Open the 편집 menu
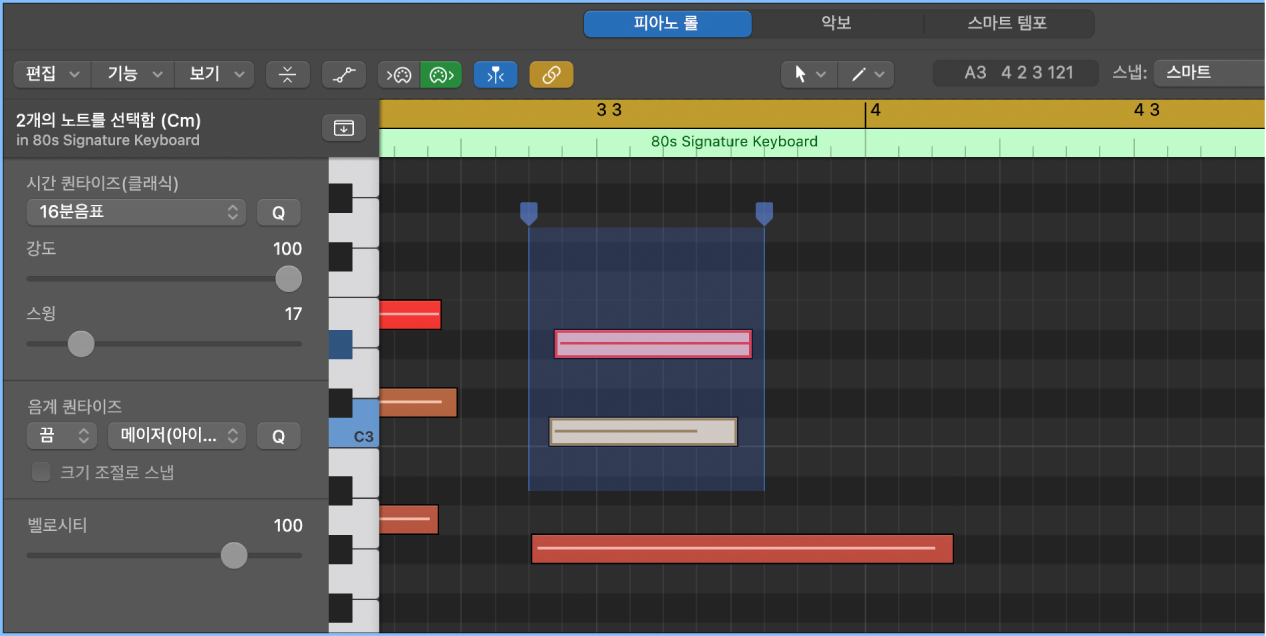 51,74
